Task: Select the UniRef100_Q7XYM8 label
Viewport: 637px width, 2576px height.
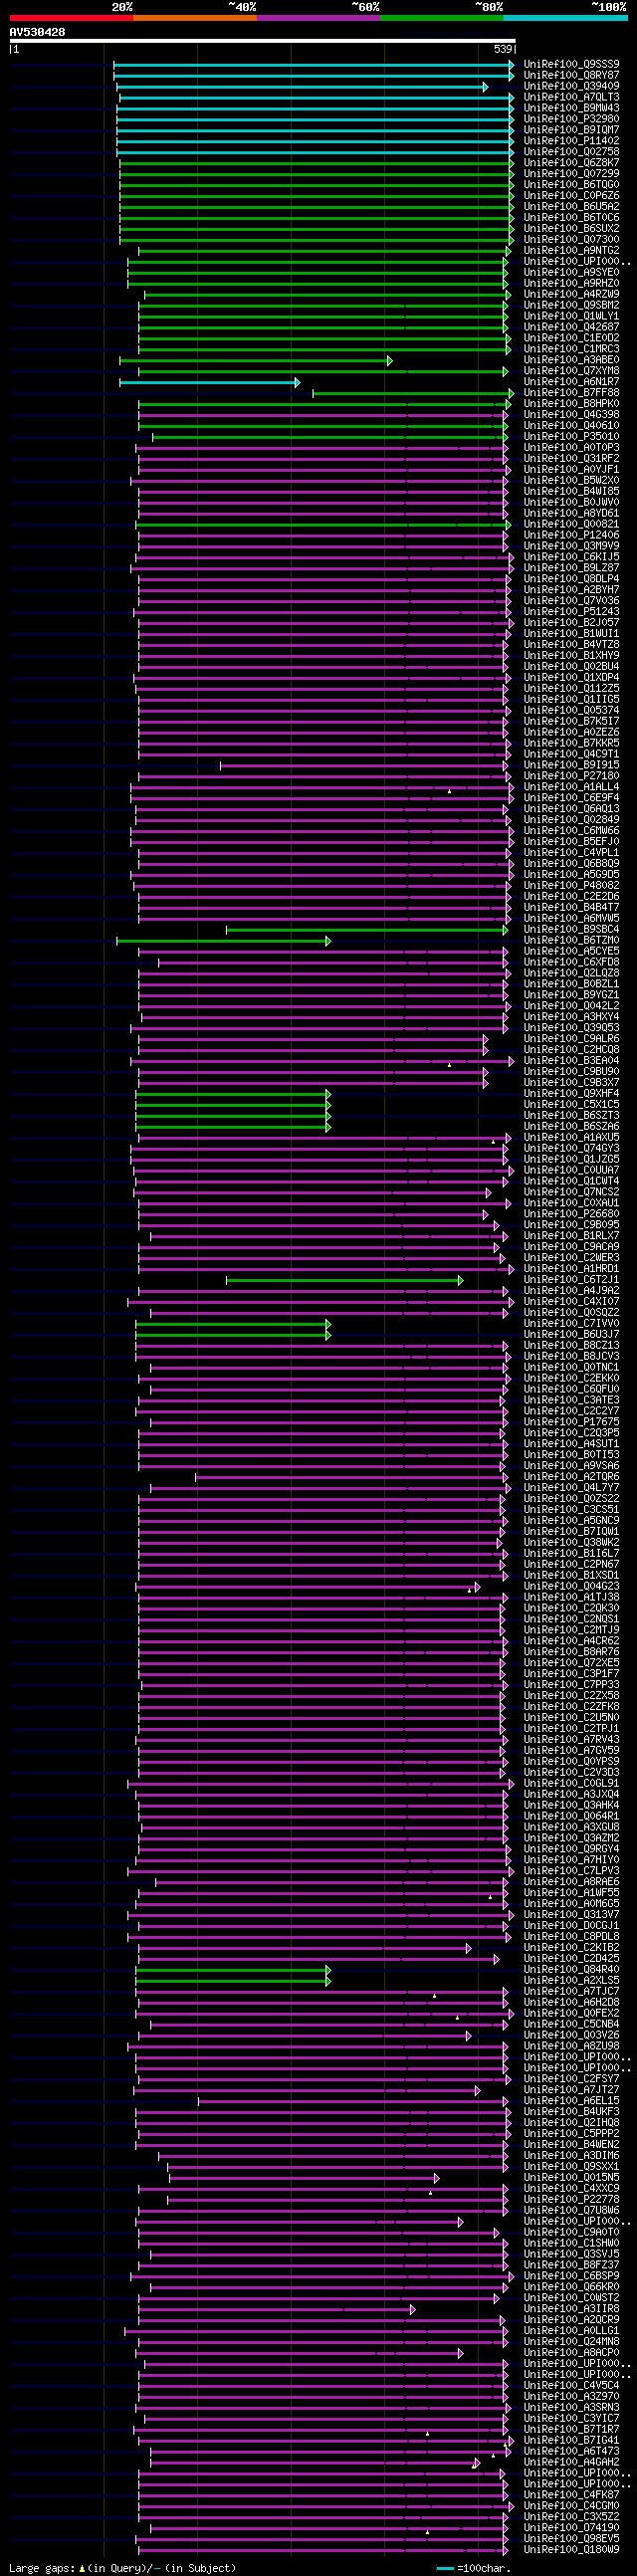Action: 571,371
